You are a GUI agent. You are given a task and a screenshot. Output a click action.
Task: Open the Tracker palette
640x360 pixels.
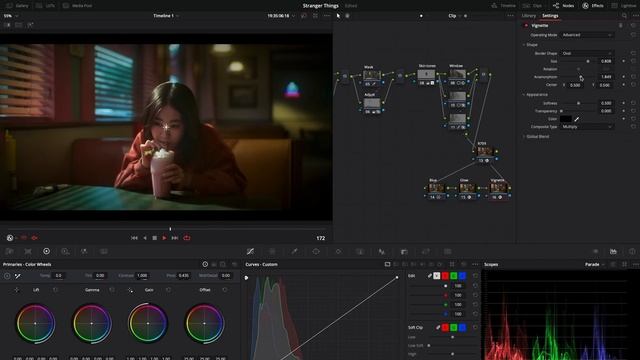pos(338,251)
